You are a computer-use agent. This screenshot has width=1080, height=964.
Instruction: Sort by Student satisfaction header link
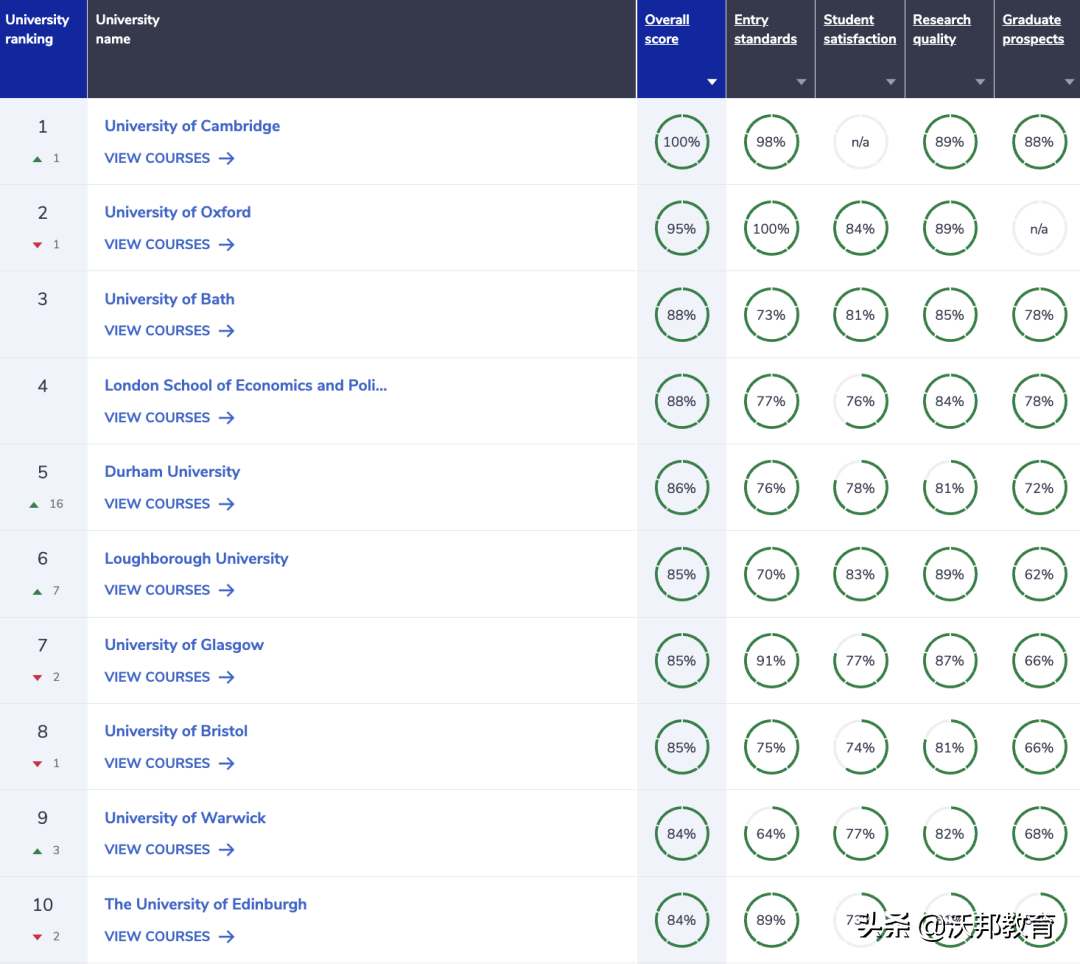coord(860,30)
